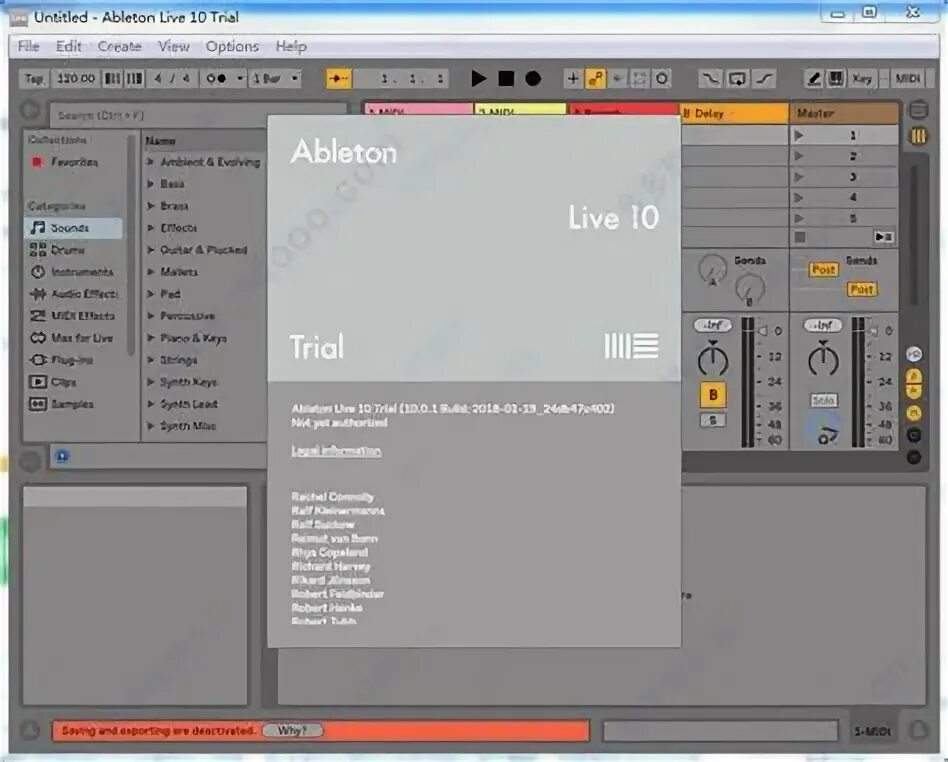Click the Master Solo cue button
The width and height of the screenshot is (948, 762).
tap(823, 400)
